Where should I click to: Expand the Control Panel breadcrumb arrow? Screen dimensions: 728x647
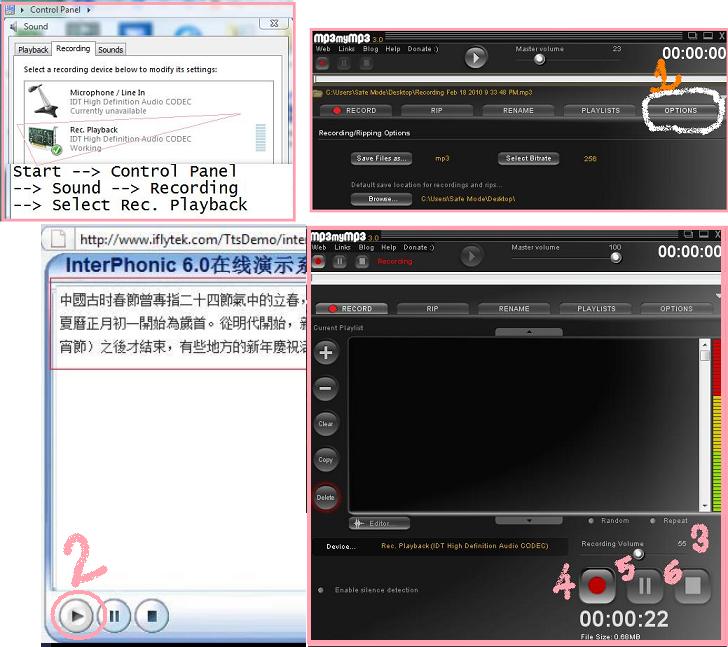pyautogui.click(x=89, y=10)
